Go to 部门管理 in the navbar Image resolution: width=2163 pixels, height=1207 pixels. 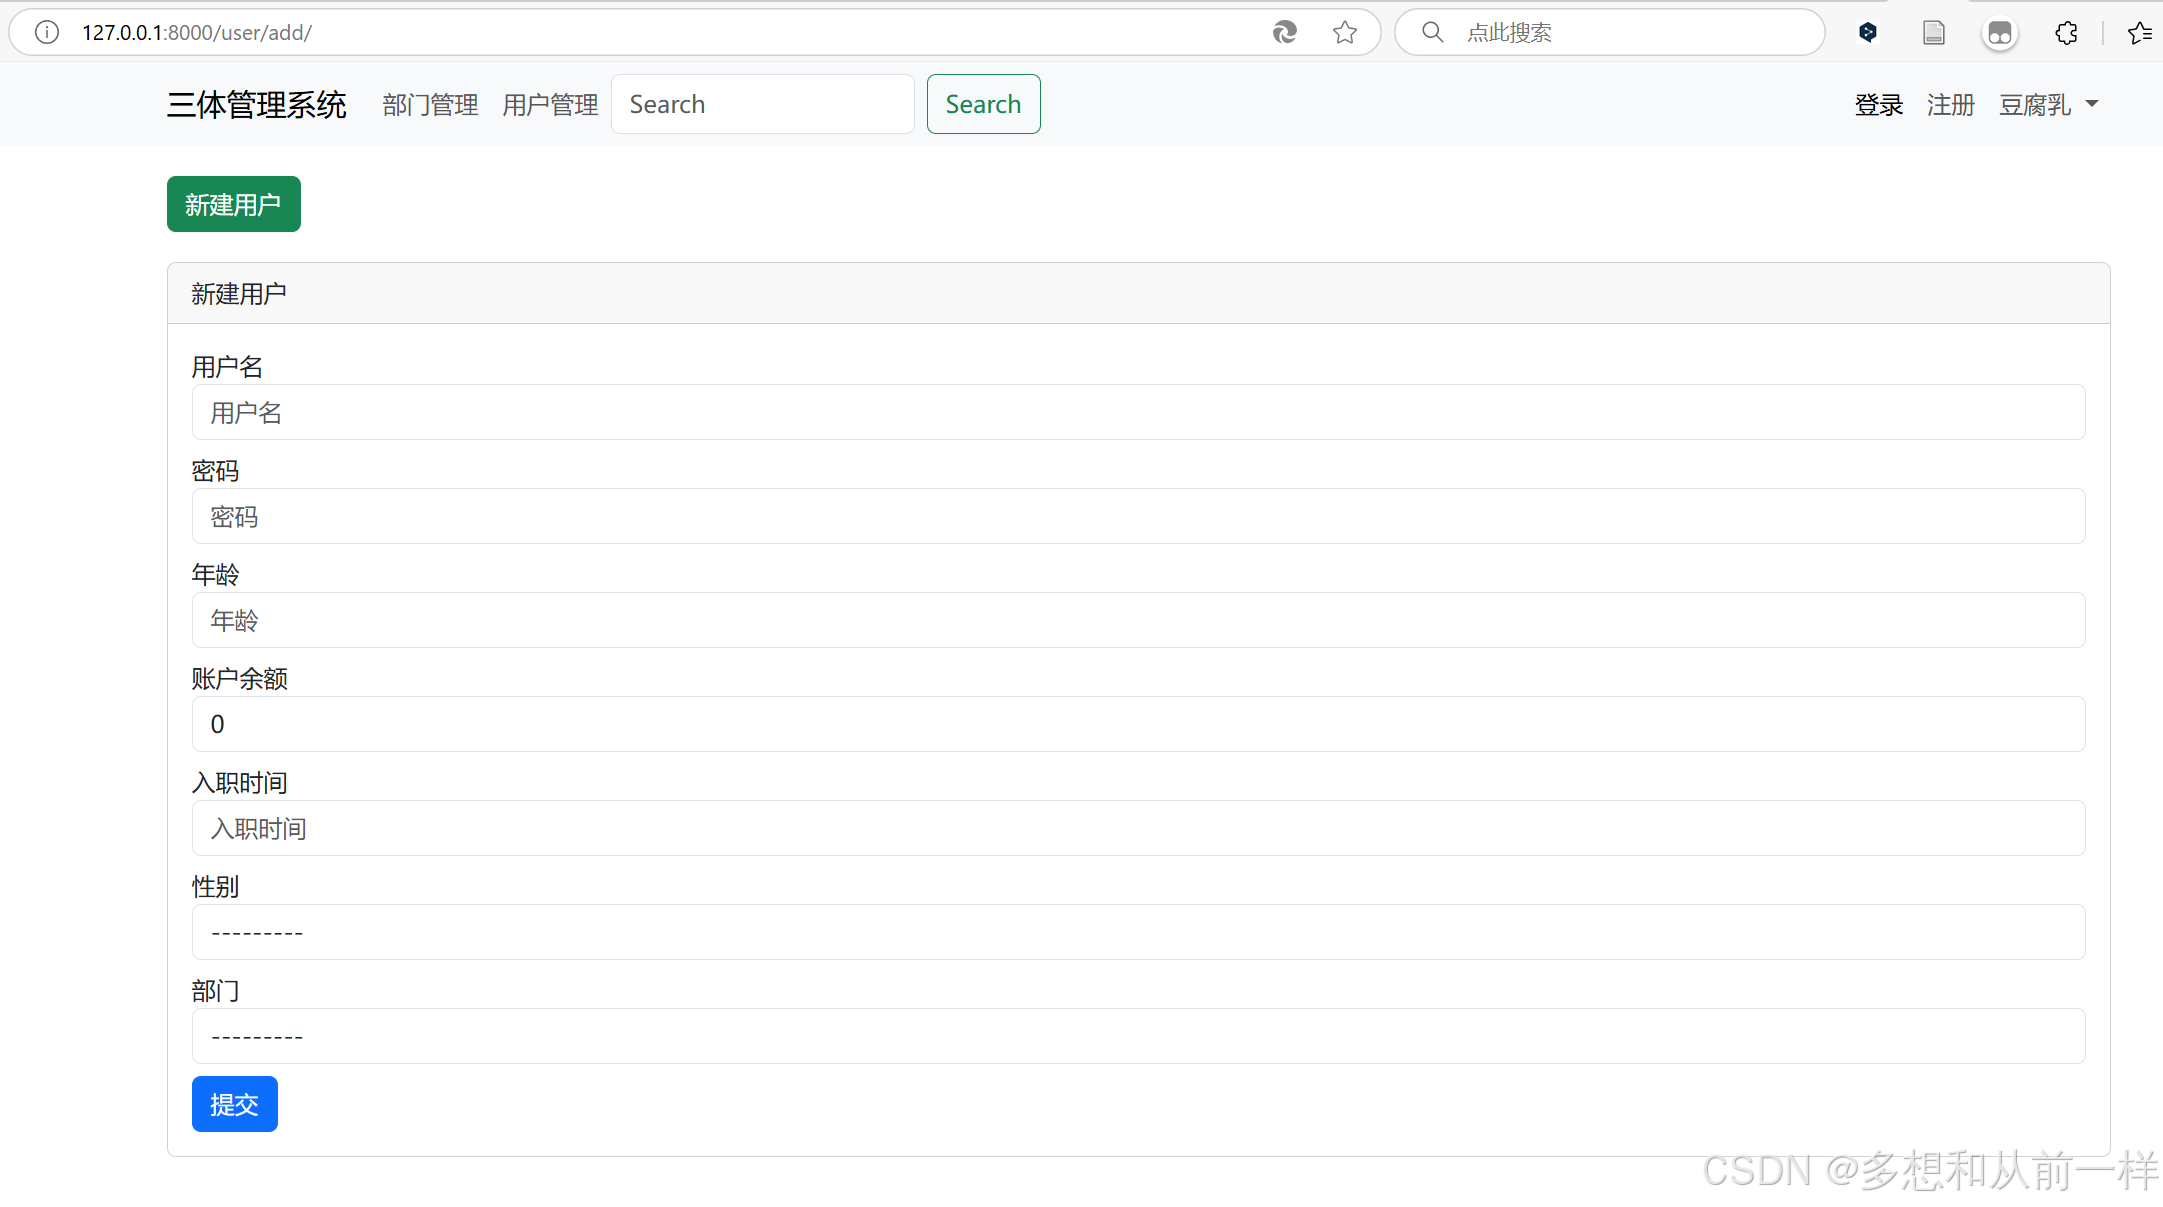[430, 104]
